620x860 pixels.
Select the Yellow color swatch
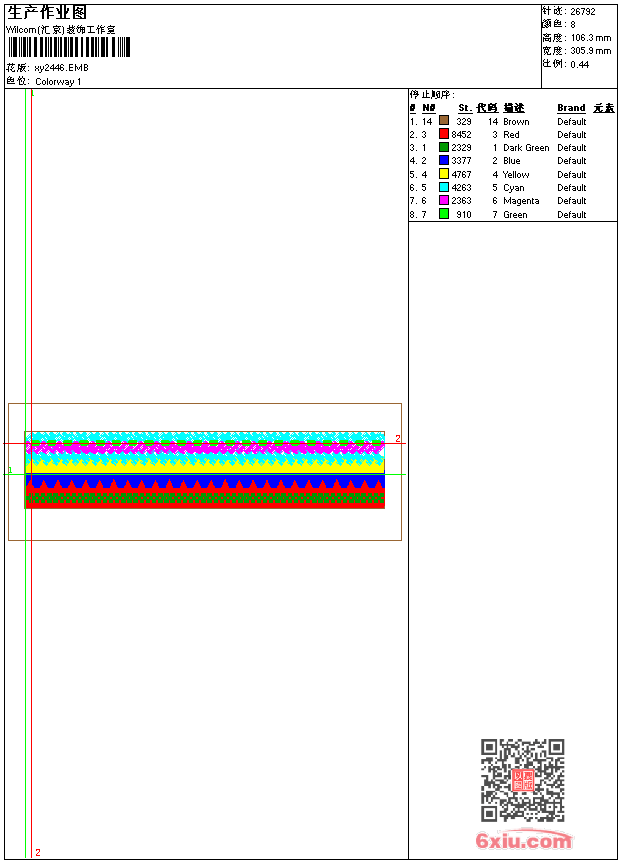(444, 174)
